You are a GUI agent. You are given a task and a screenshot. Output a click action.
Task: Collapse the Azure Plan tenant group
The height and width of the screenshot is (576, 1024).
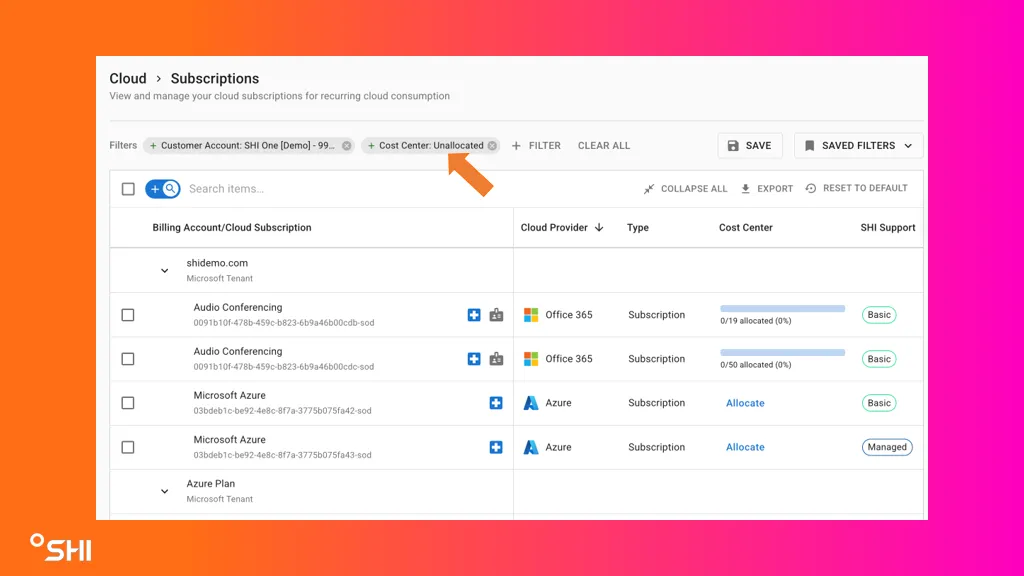[x=165, y=491]
